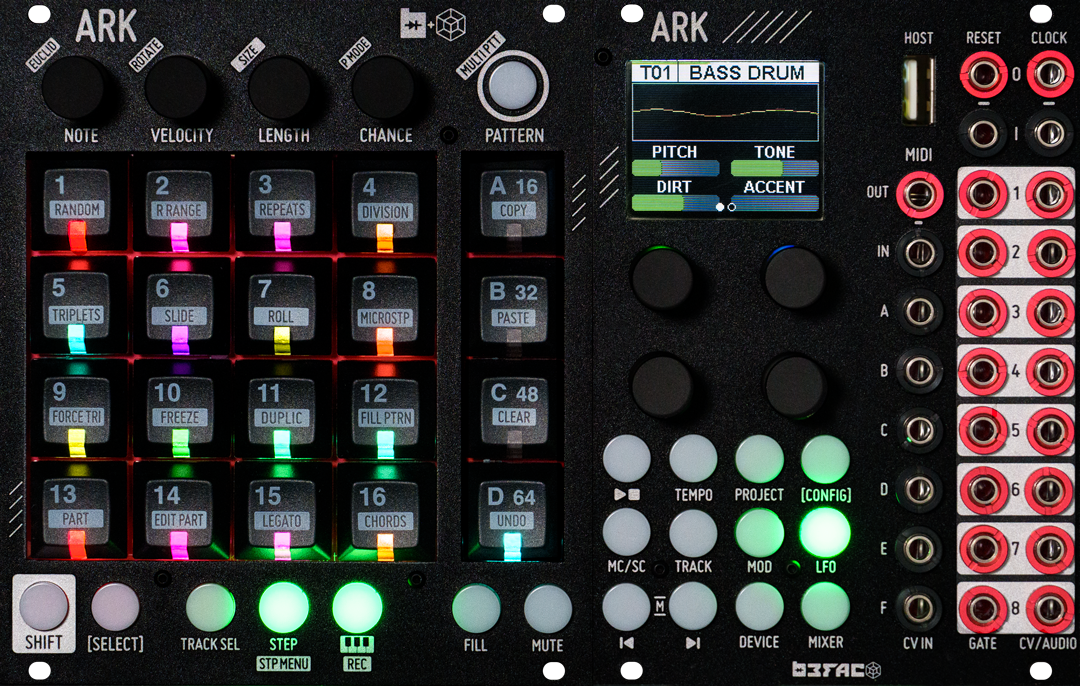Open the CONFIG menu button
This screenshot has width=1080, height=686.
825,459
